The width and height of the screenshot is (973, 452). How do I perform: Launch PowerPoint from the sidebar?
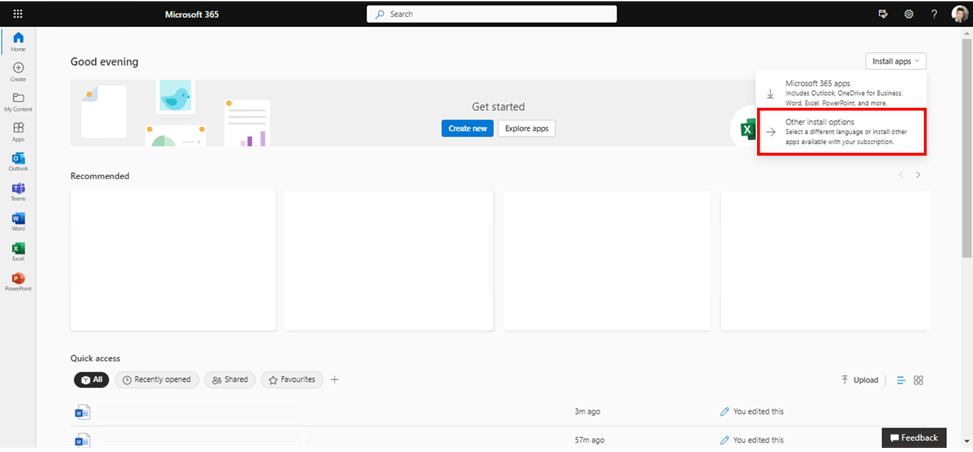[18, 281]
